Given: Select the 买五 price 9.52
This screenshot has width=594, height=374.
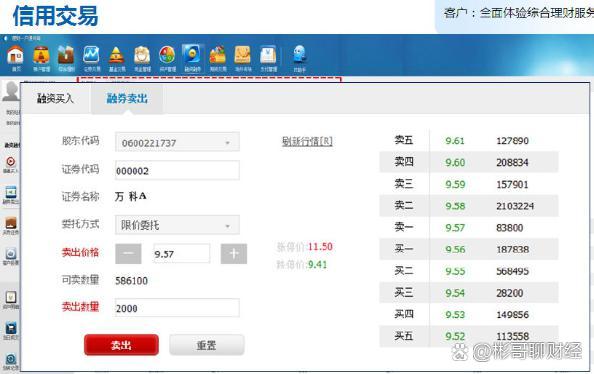Looking at the screenshot, I should (455, 336).
